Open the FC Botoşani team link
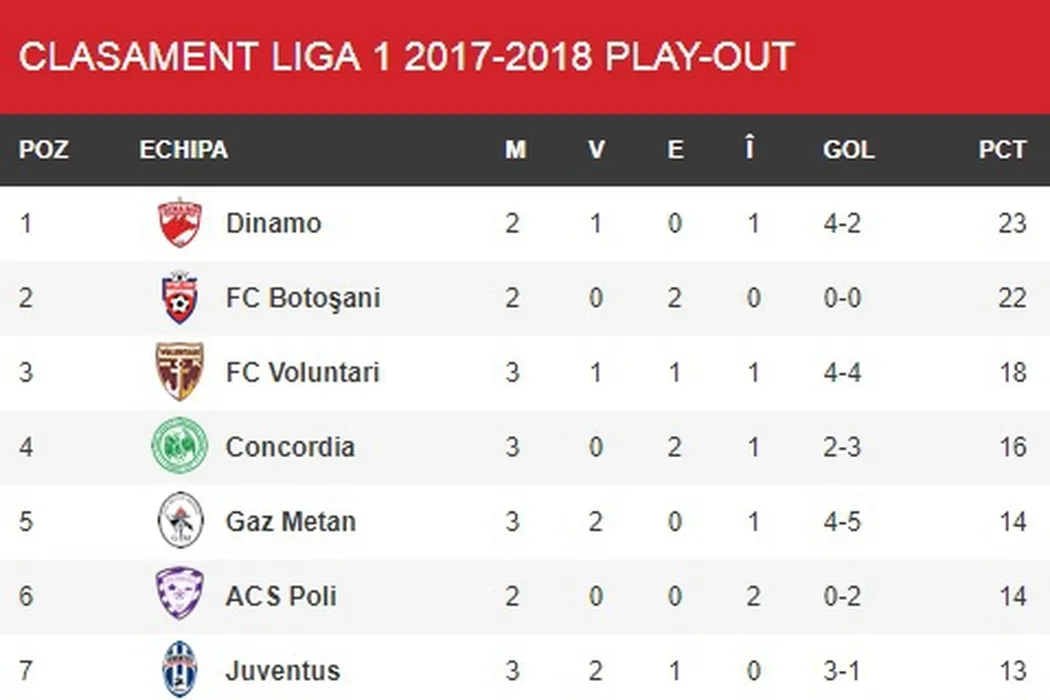 tap(302, 297)
